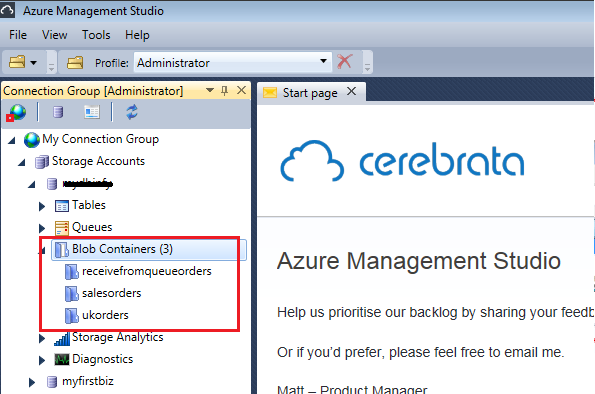Open the Connection Group panel options arrow
This screenshot has height=394, width=595.
tap(209, 90)
